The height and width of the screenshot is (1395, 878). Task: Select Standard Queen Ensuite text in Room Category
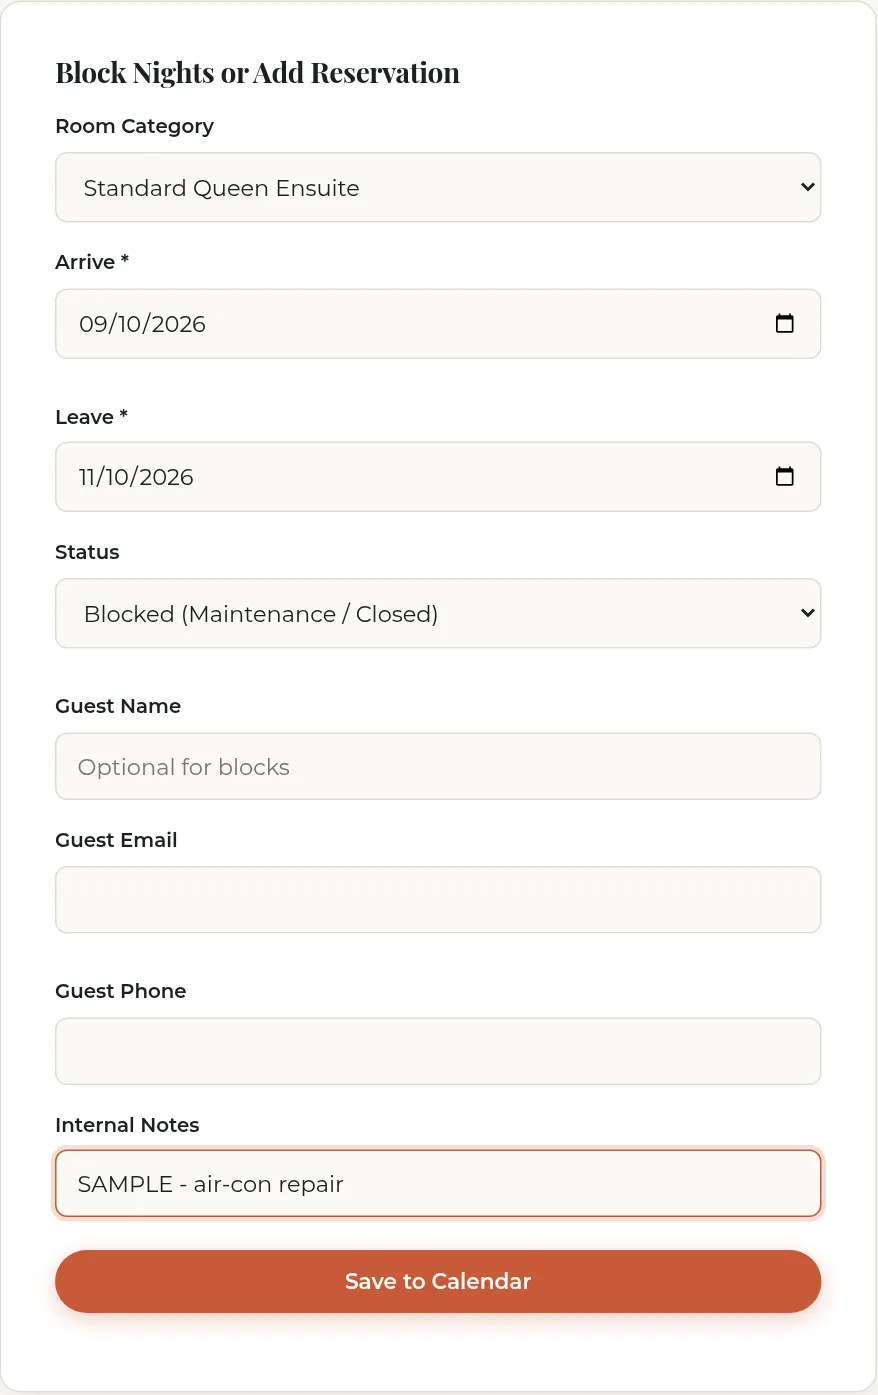click(x=221, y=188)
